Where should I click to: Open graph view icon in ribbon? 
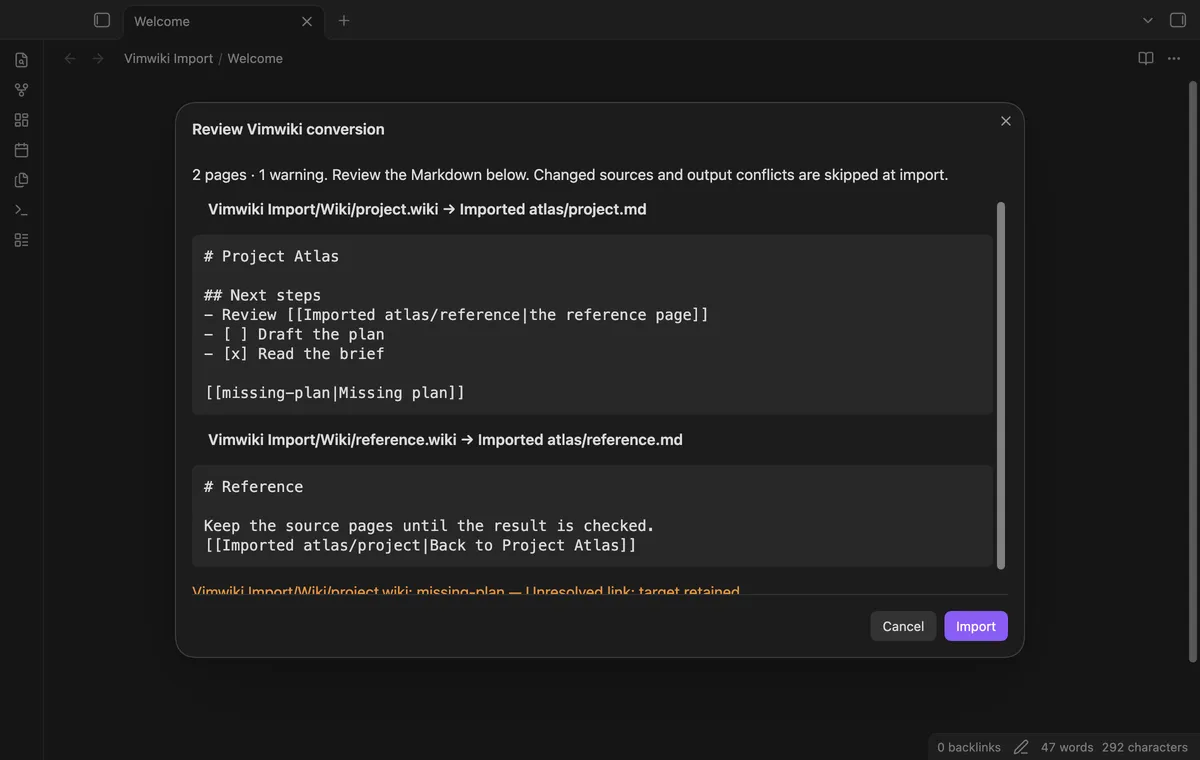tap(21, 90)
